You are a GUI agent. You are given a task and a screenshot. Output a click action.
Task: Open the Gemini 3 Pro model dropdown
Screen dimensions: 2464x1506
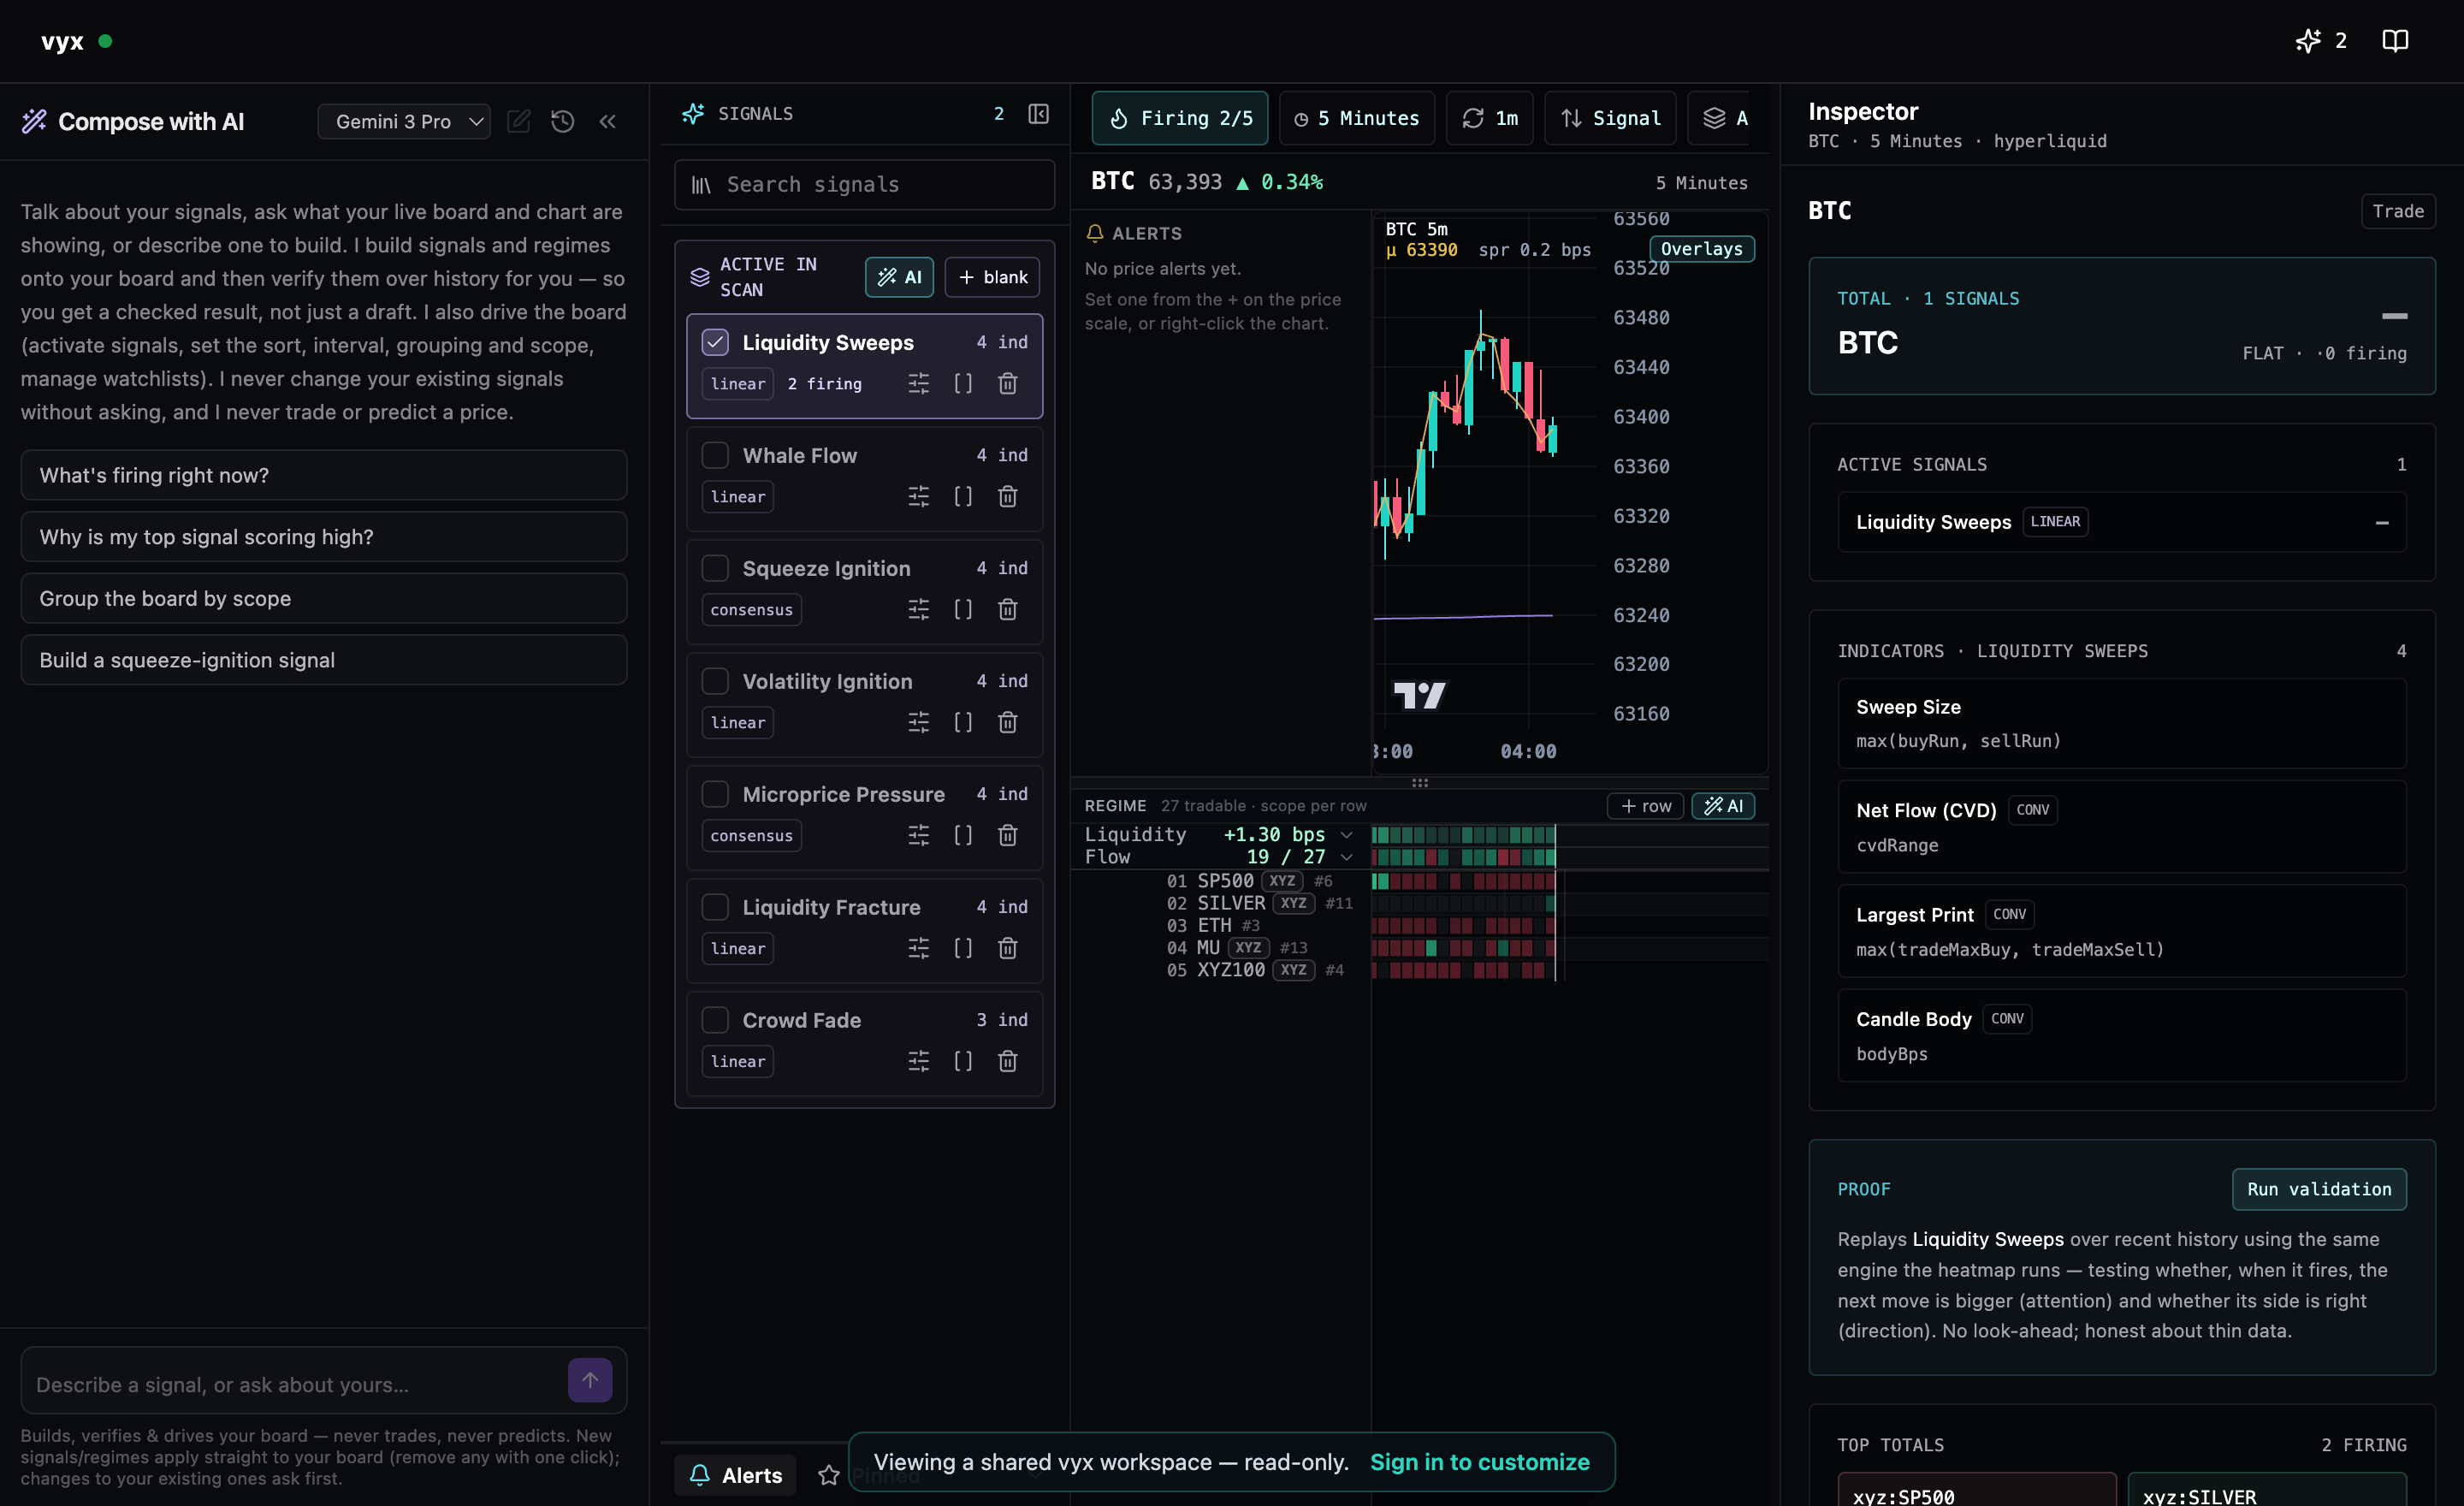[404, 121]
